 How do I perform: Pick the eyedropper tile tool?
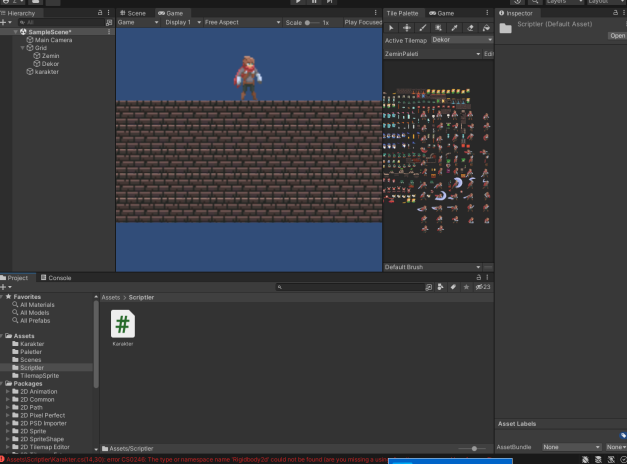coord(454,28)
